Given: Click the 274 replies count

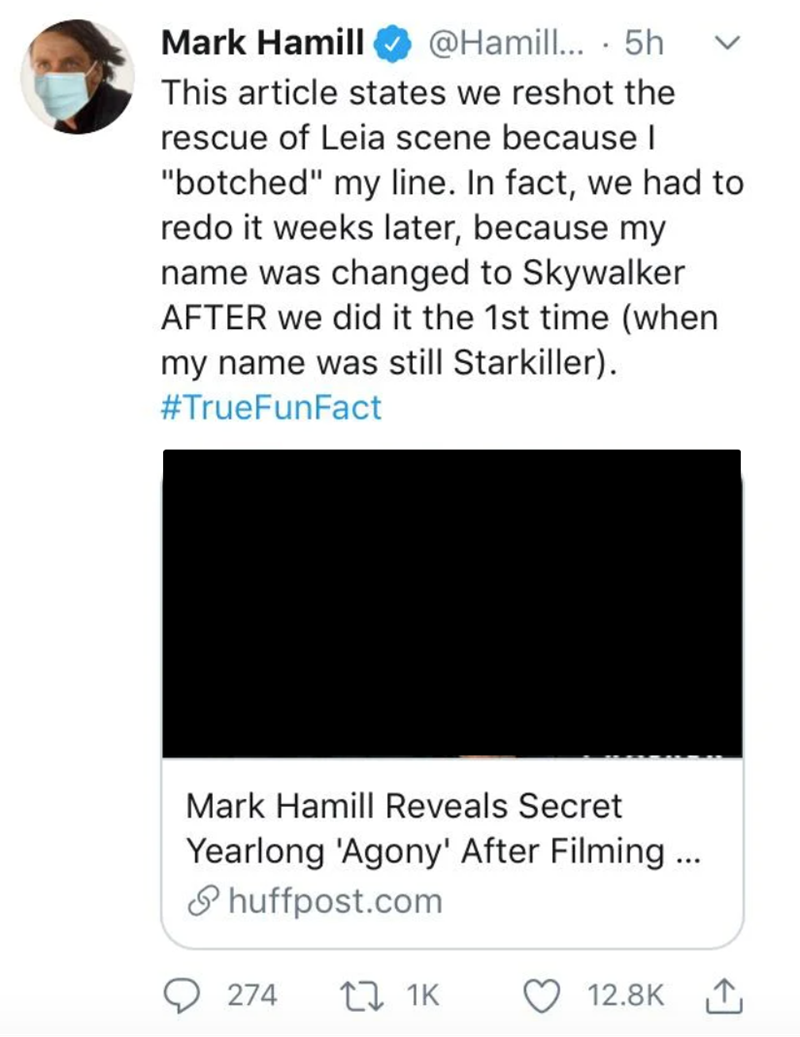Looking at the screenshot, I should [254, 996].
